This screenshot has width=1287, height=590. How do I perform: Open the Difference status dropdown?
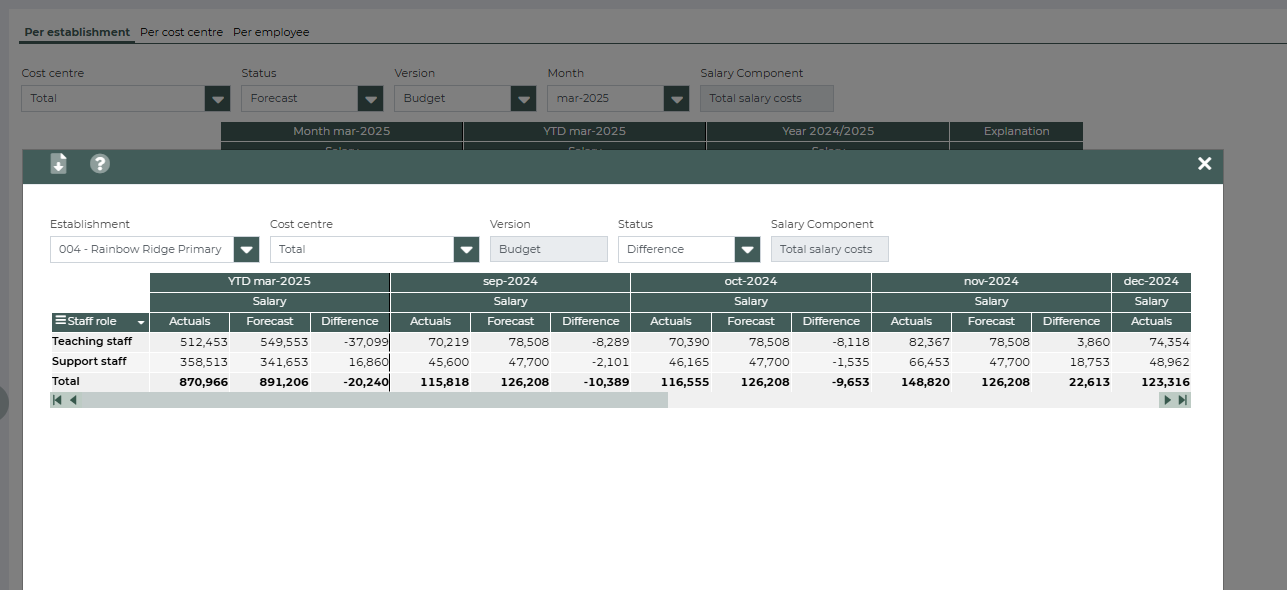[x=747, y=250]
